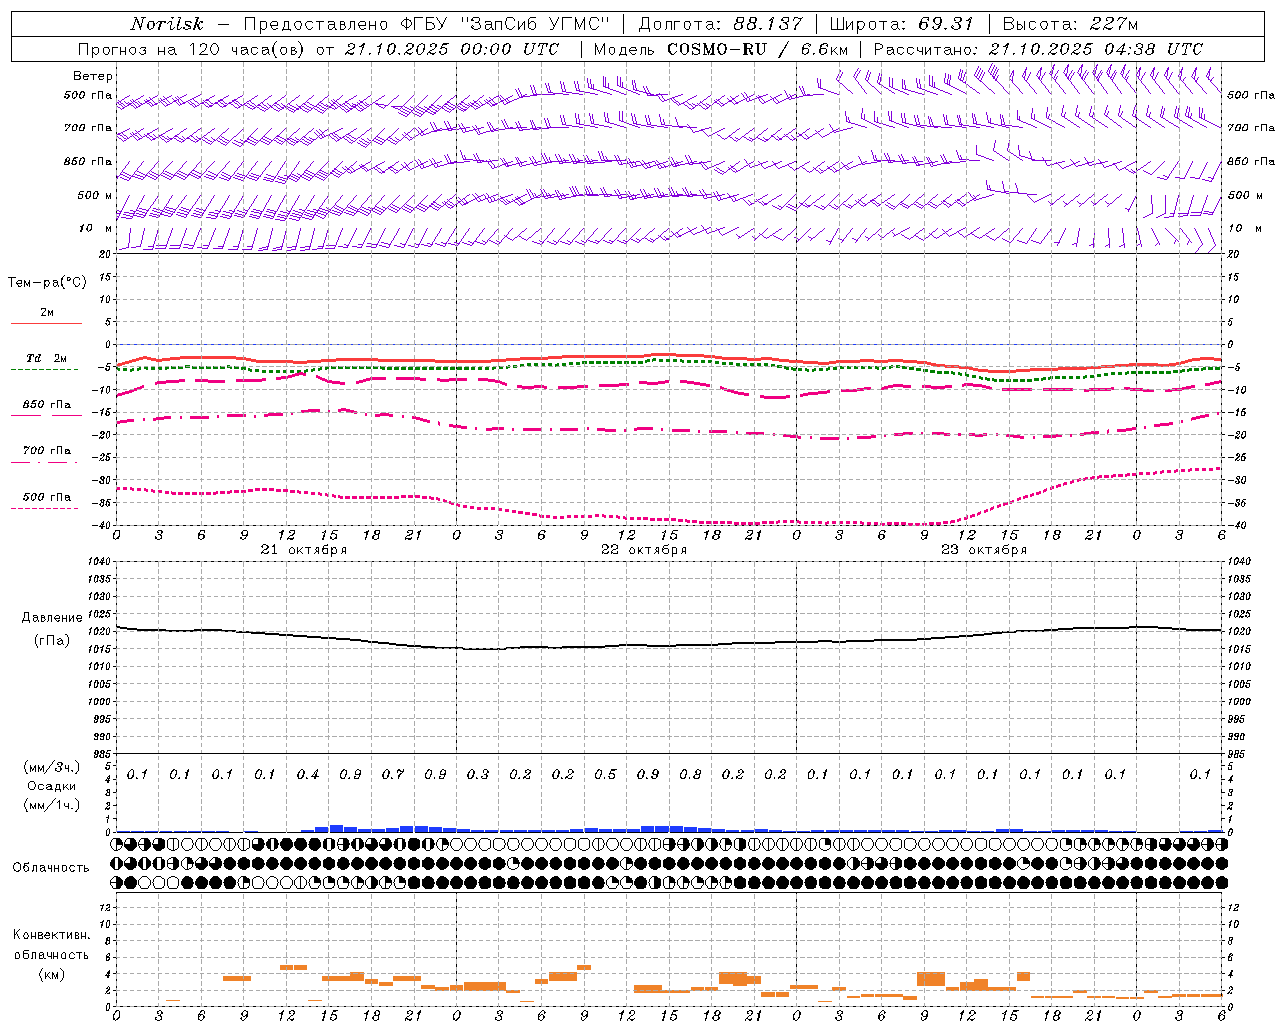Click the '22 октября' date label
This screenshot has width=1280, height=1024.
tap(644, 550)
